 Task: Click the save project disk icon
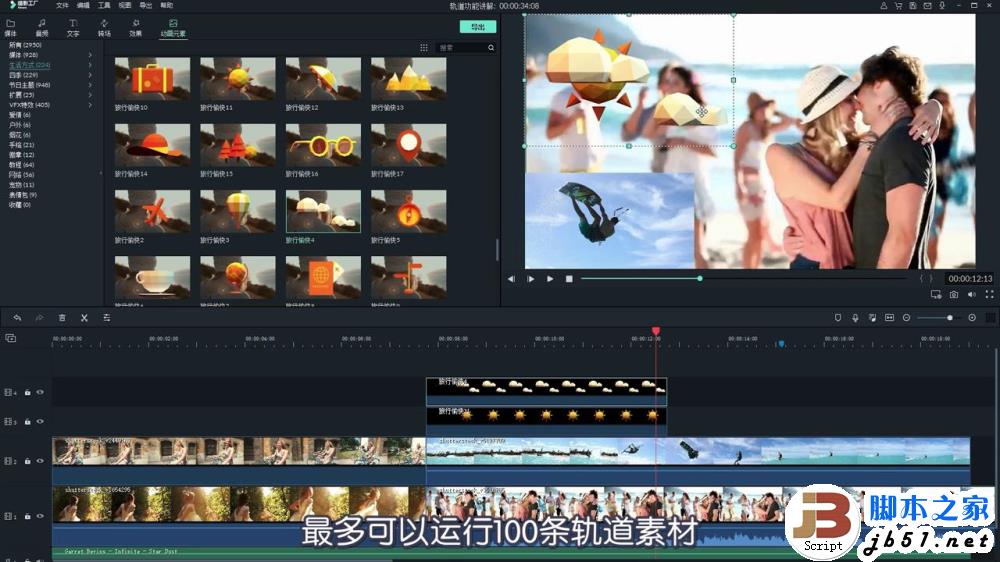(x=913, y=6)
